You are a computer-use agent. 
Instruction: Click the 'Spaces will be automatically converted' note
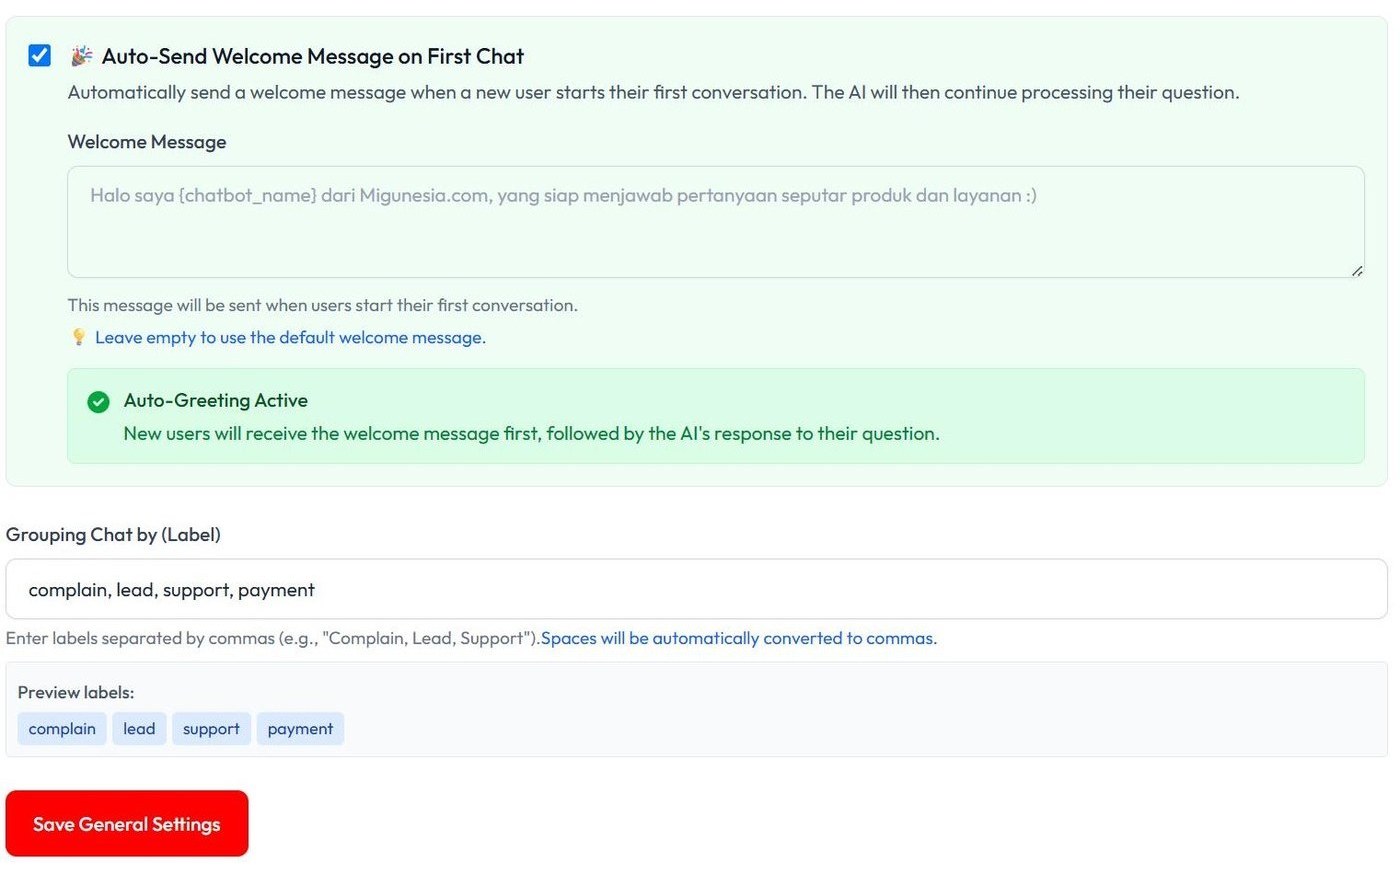click(739, 638)
